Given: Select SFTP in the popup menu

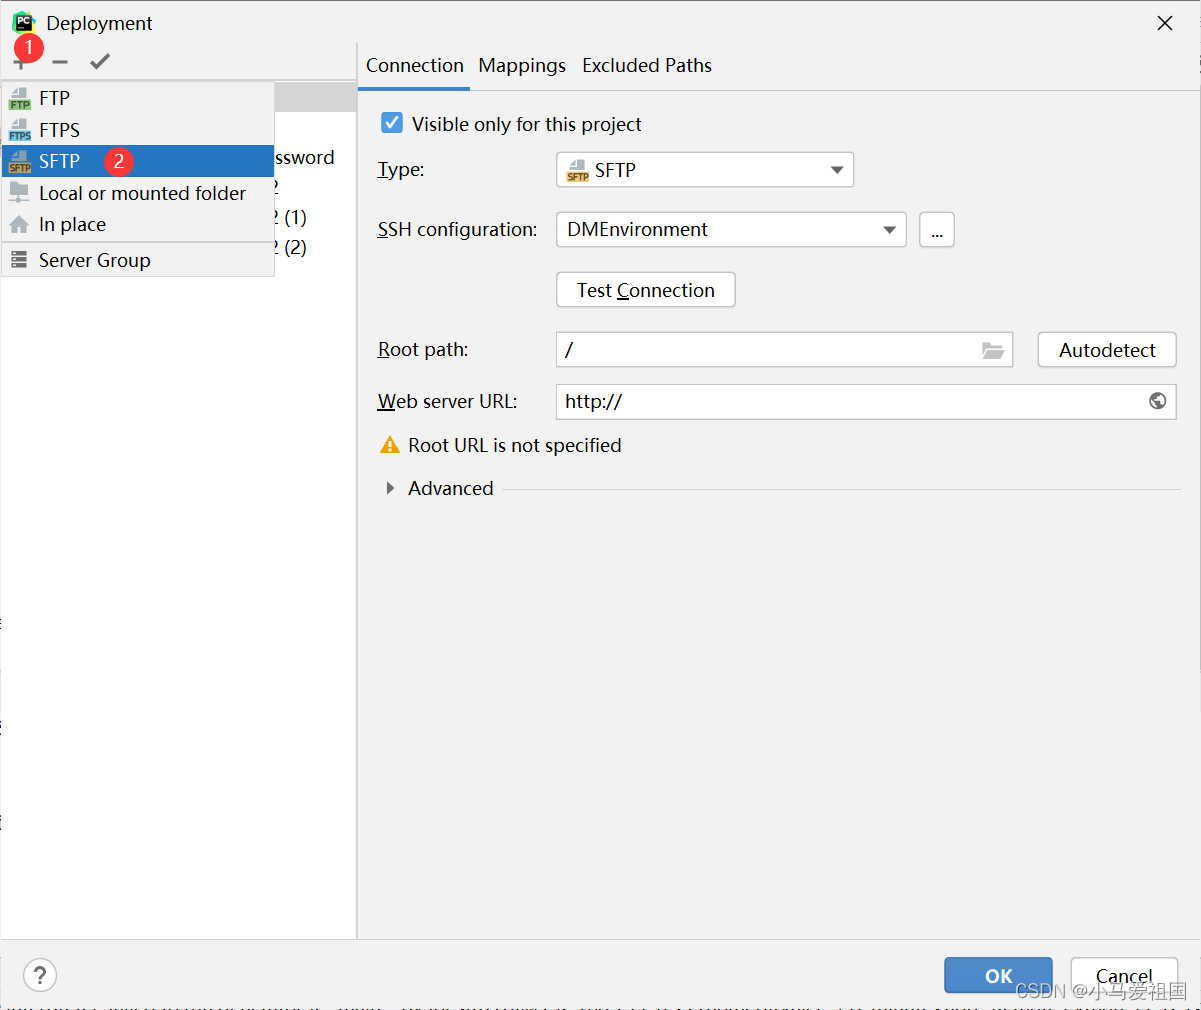Looking at the screenshot, I should tap(138, 161).
